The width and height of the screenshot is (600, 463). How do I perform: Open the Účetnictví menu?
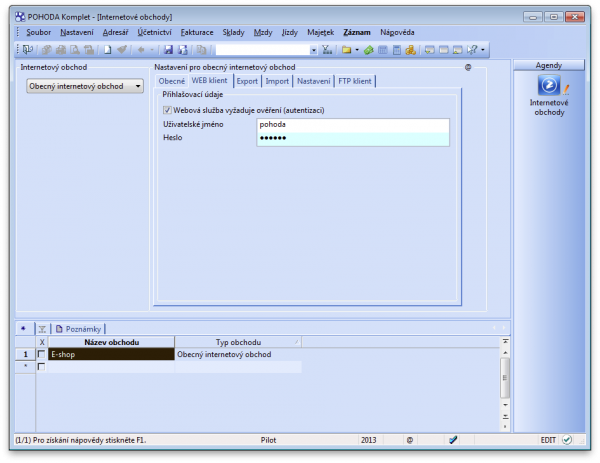click(154, 33)
